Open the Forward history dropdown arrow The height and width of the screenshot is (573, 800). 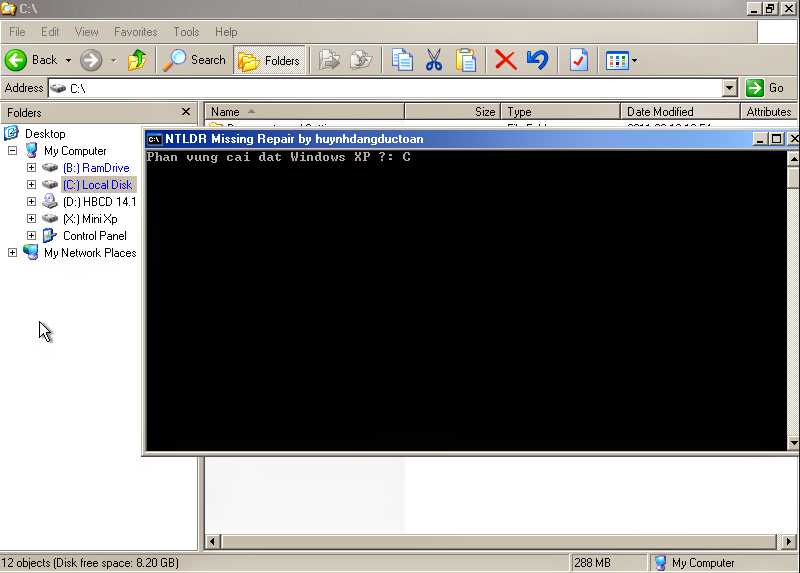[114, 60]
